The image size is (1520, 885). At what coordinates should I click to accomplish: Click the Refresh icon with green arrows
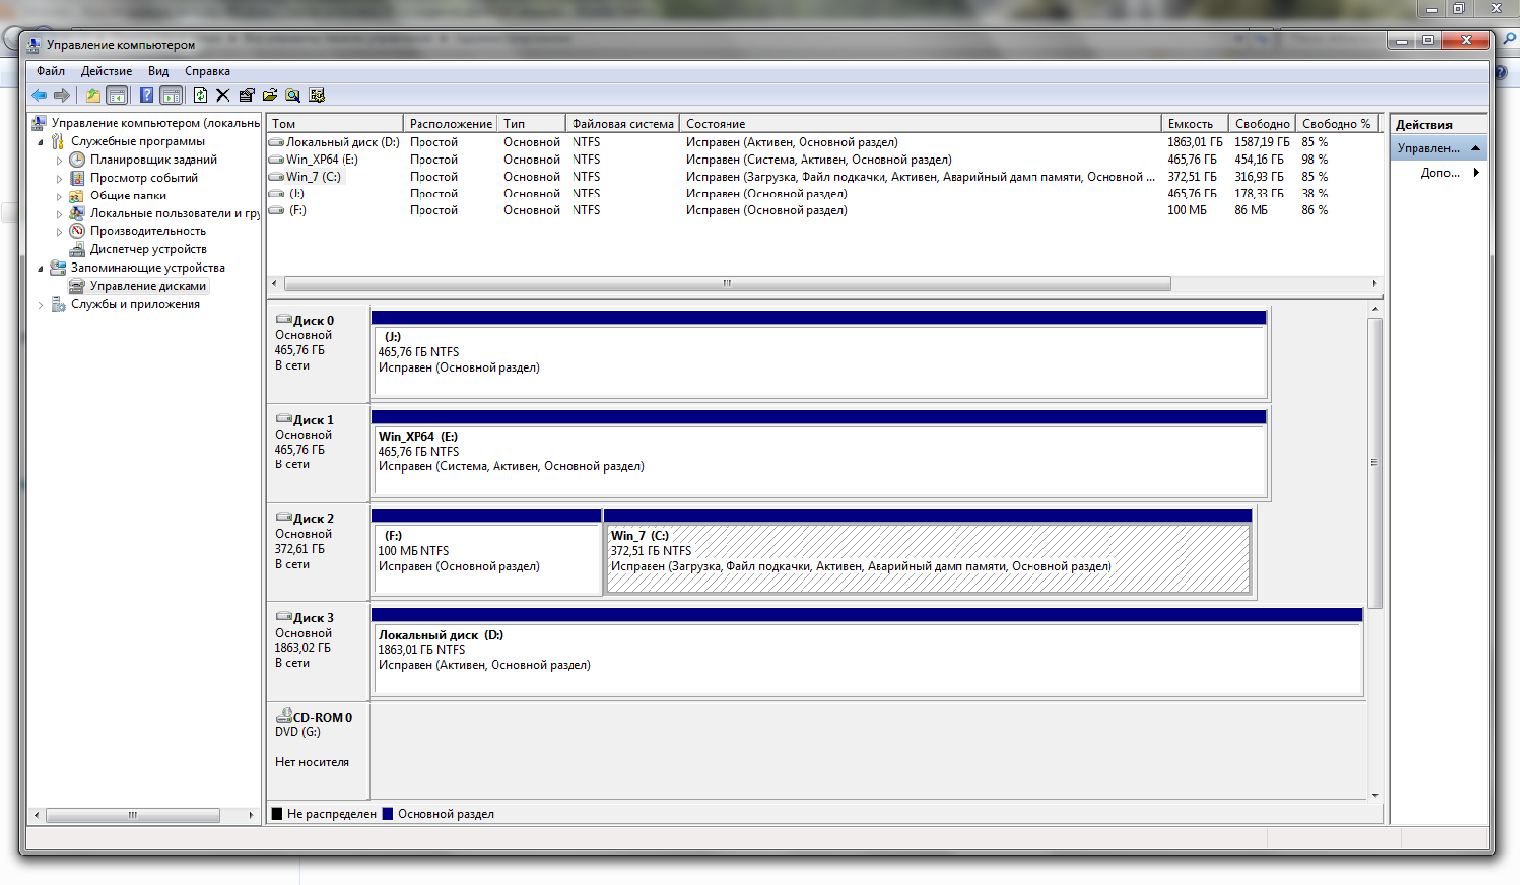(200, 95)
